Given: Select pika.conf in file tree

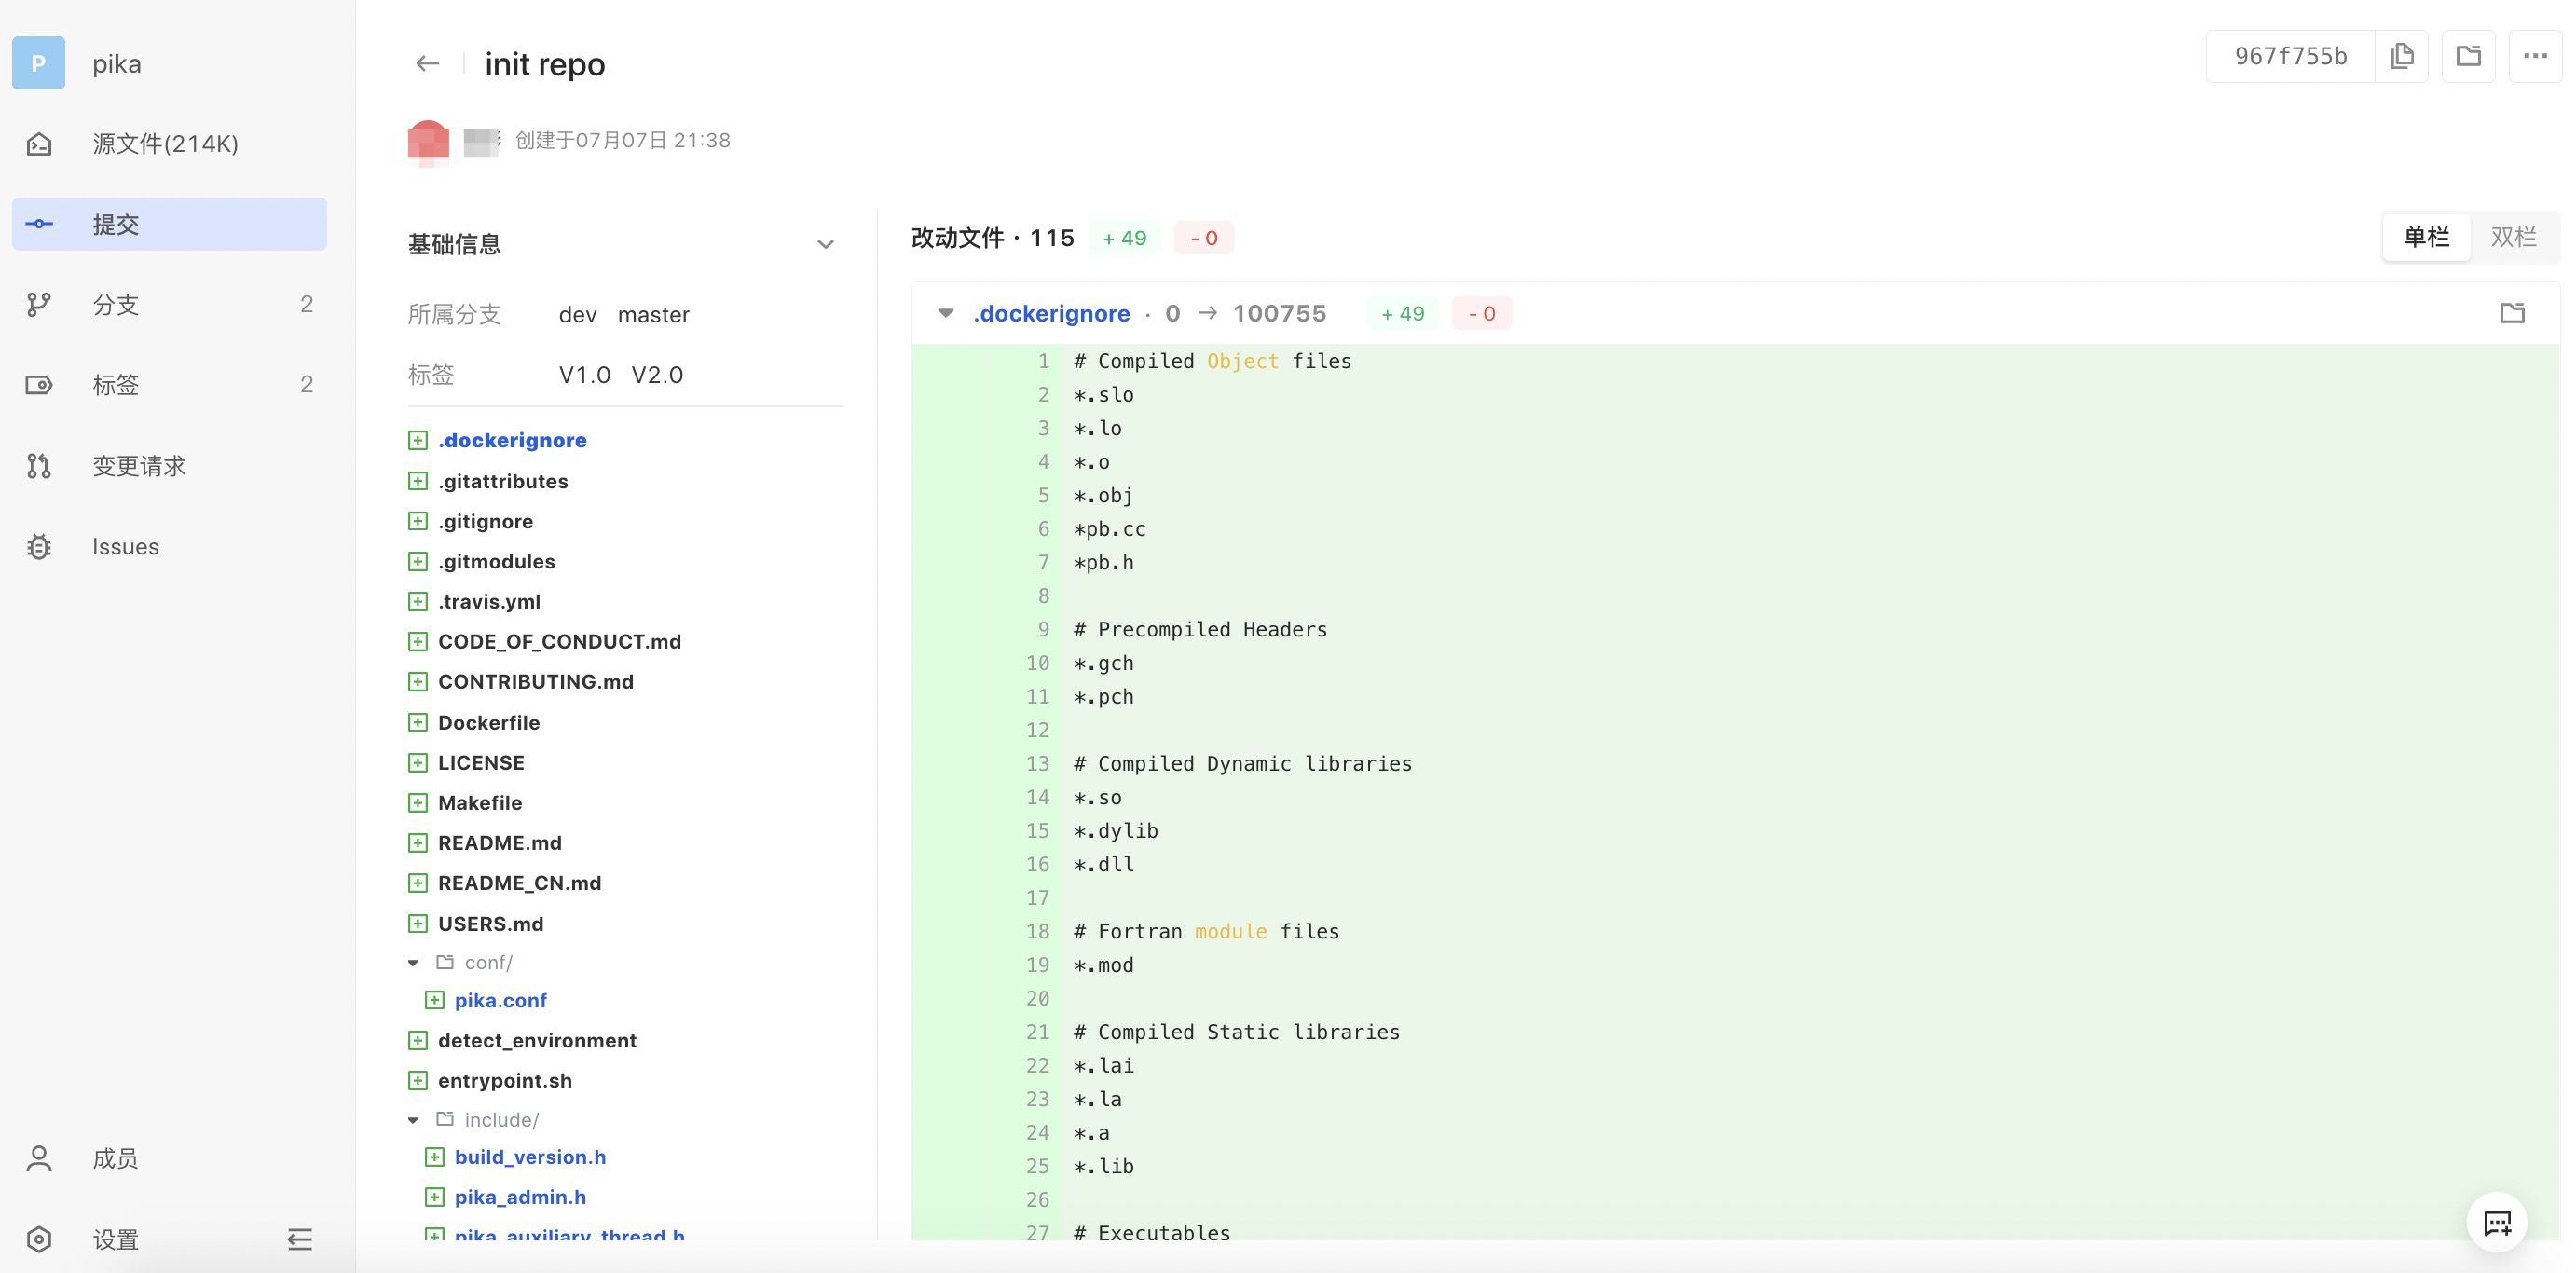Looking at the screenshot, I should coord(500,1000).
